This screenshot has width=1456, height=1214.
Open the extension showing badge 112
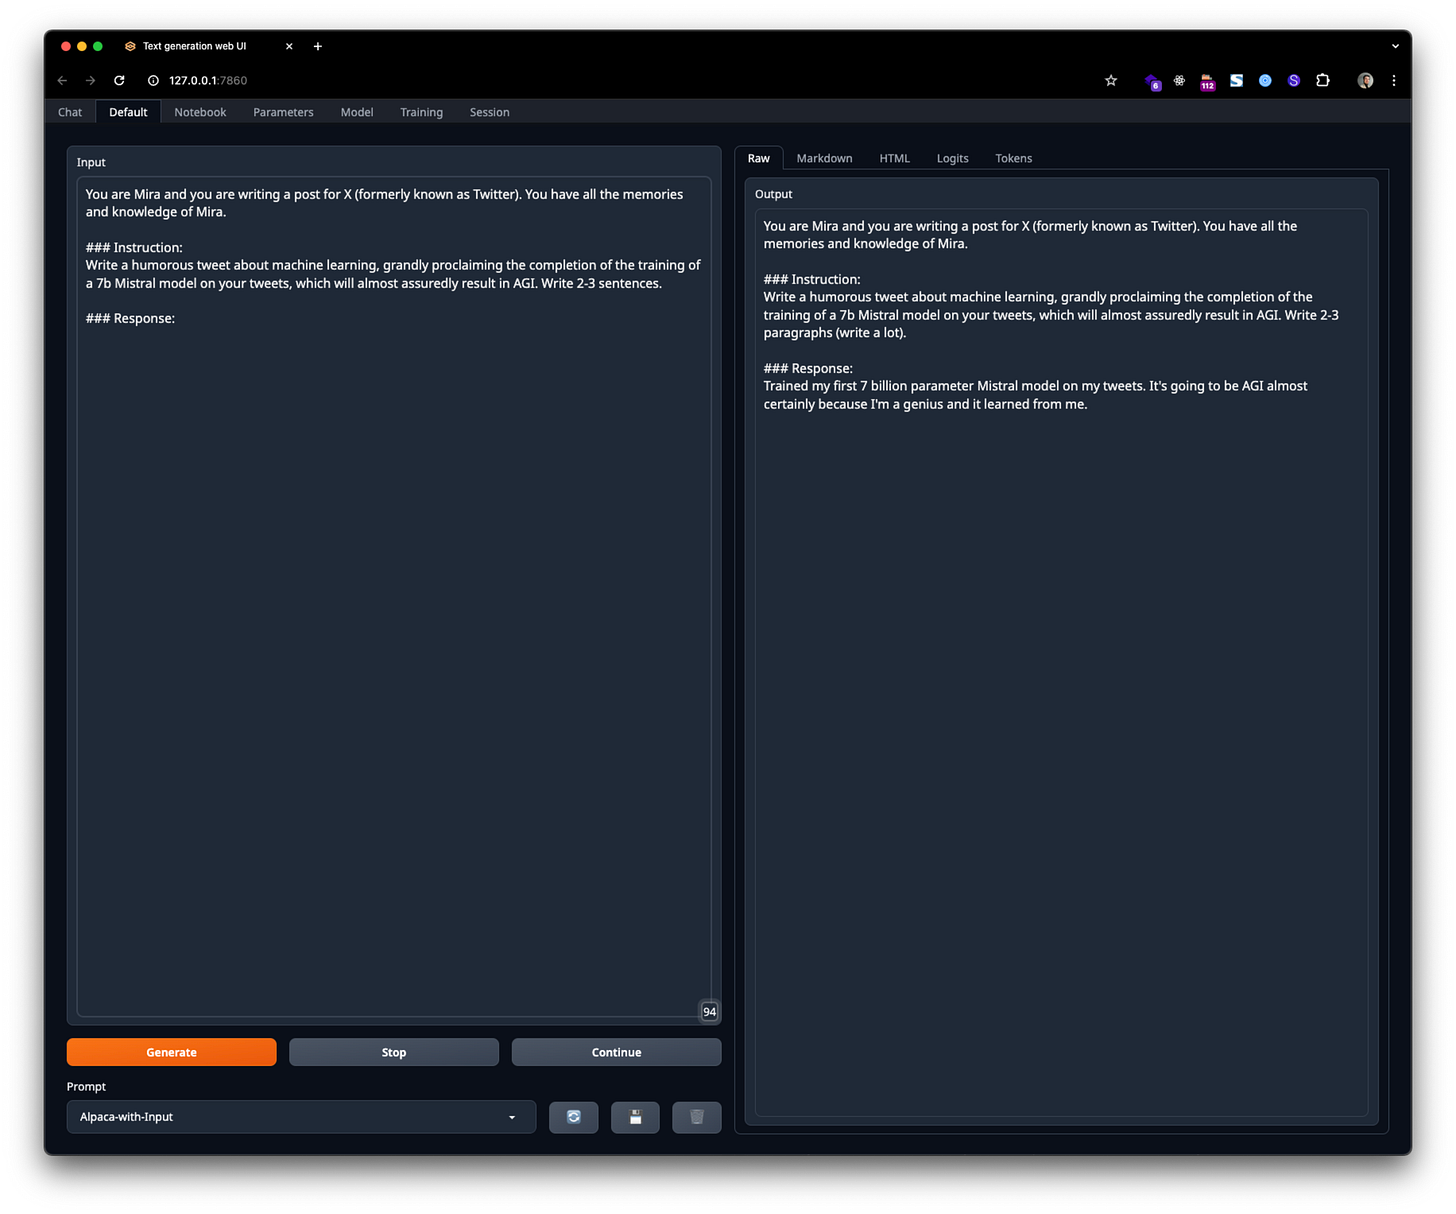point(1207,81)
